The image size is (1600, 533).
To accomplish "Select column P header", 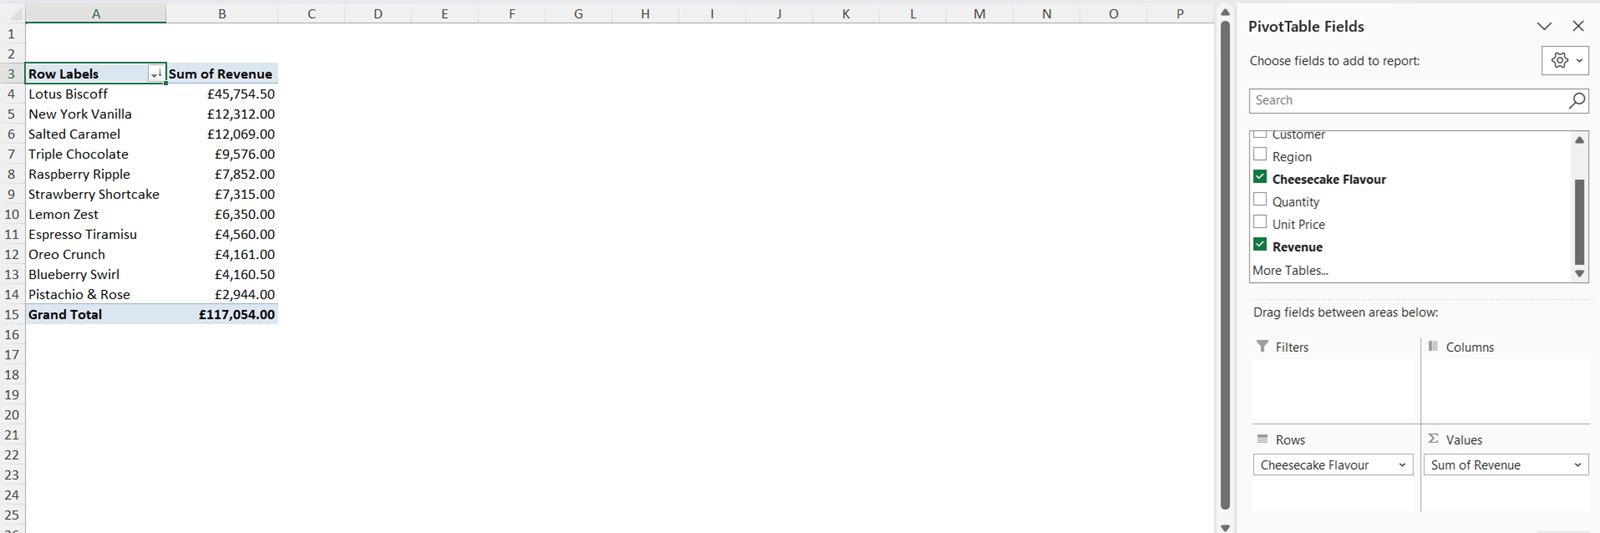I will [1180, 14].
